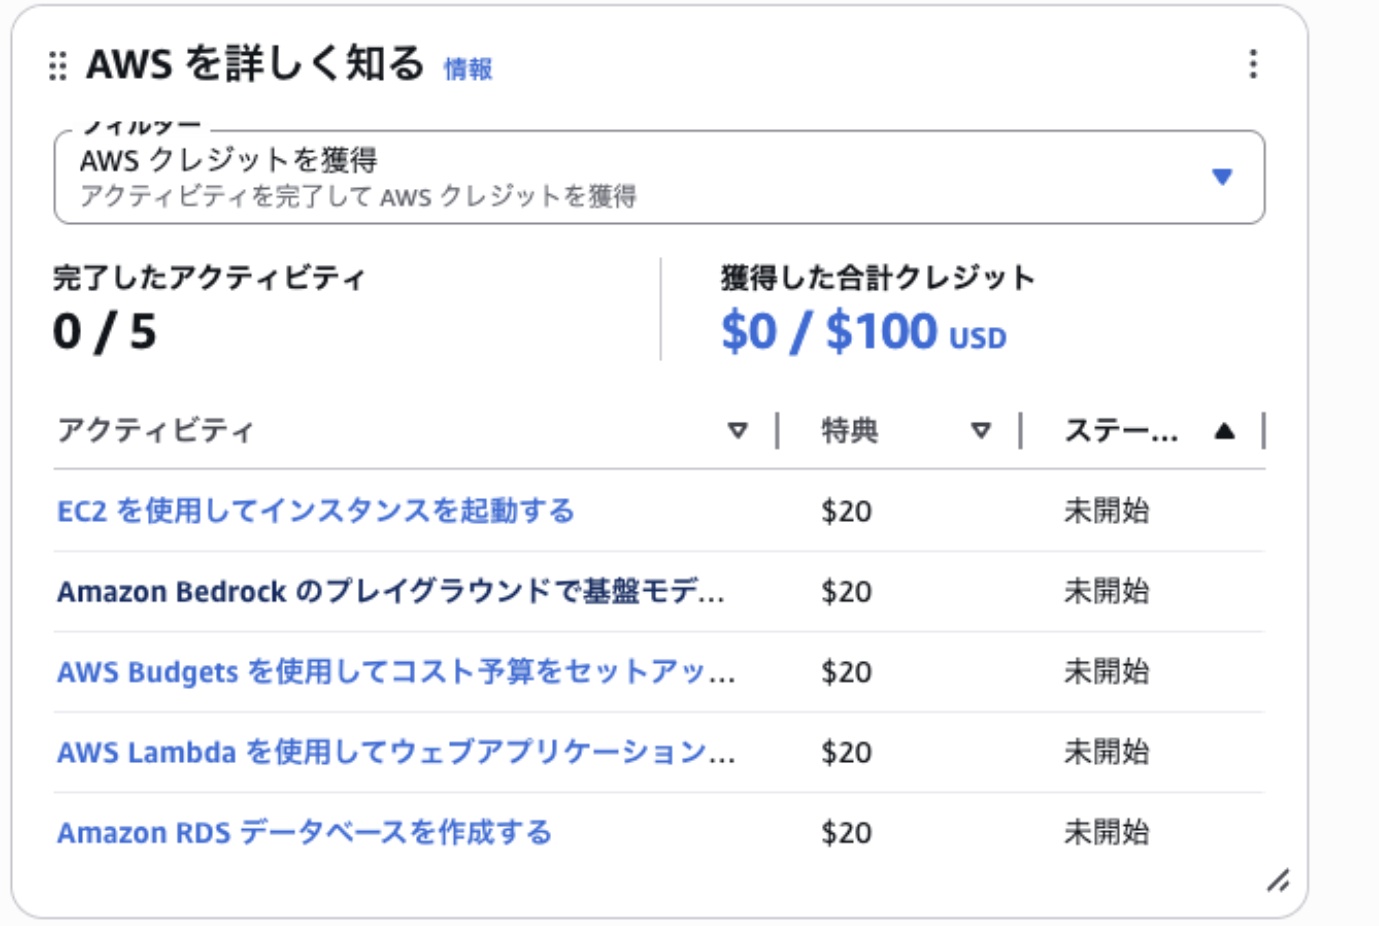This screenshot has width=1379, height=926.
Task: Click the drag handle icon beside AWS を詳しく知る
Action: pyautogui.click(x=58, y=66)
